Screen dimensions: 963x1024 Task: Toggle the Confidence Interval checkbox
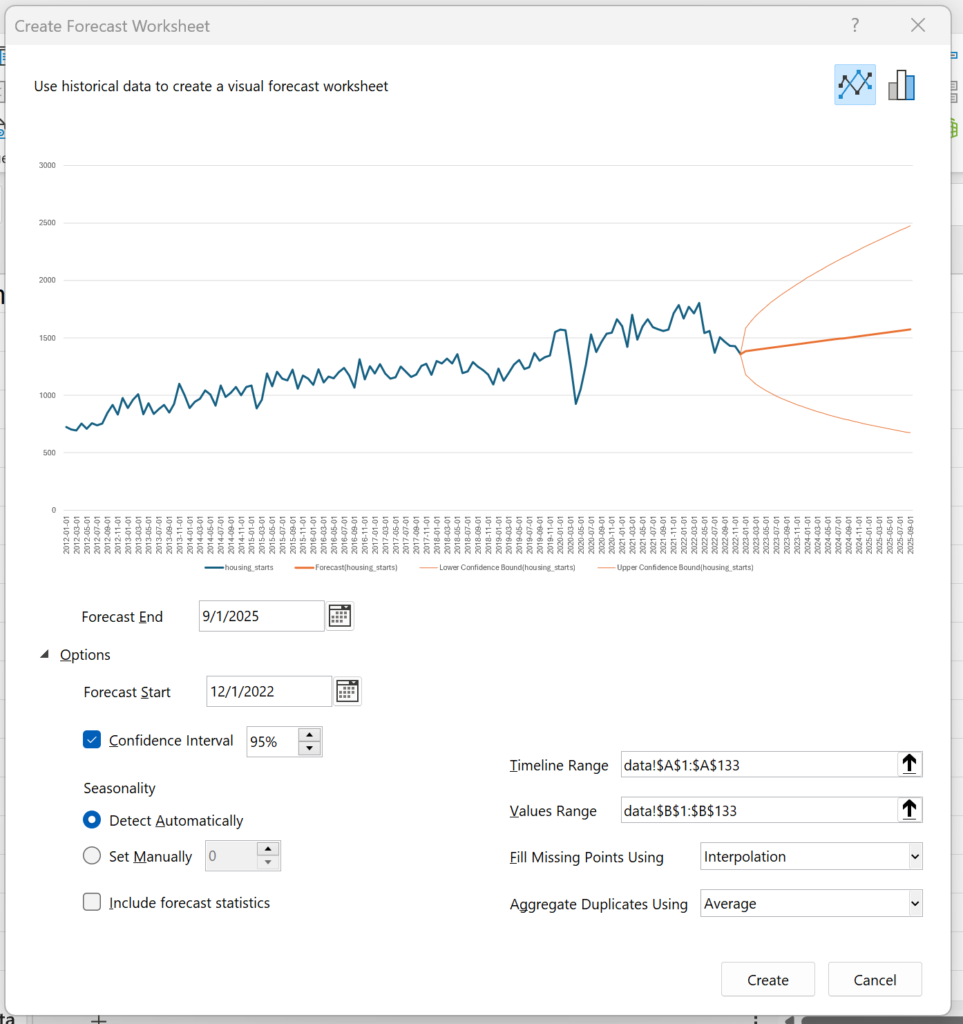click(x=92, y=740)
